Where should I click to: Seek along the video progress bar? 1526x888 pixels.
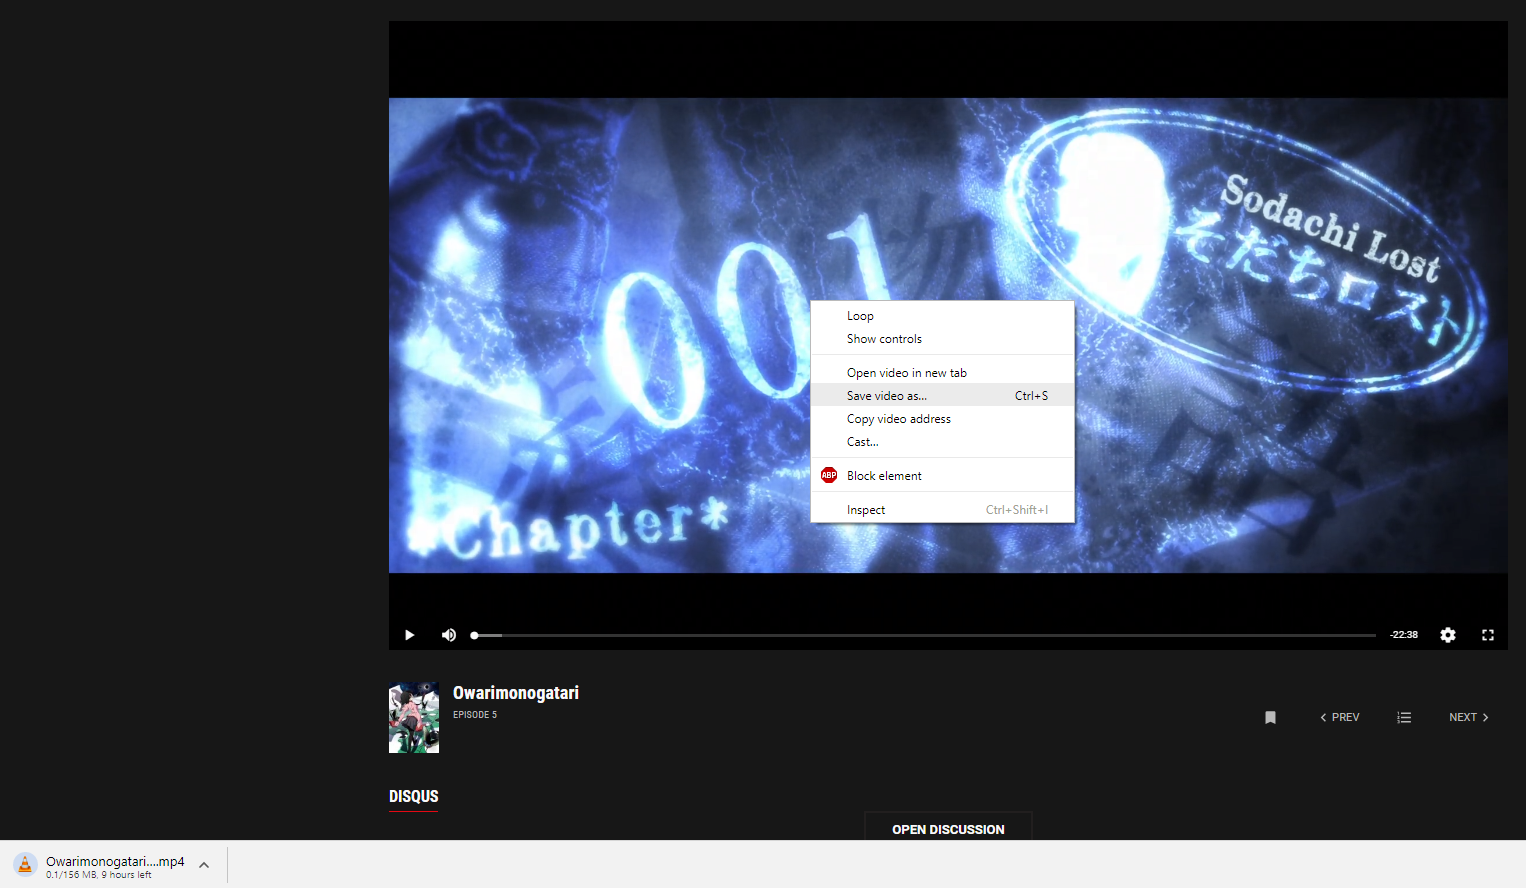click(x=924, y=635)
